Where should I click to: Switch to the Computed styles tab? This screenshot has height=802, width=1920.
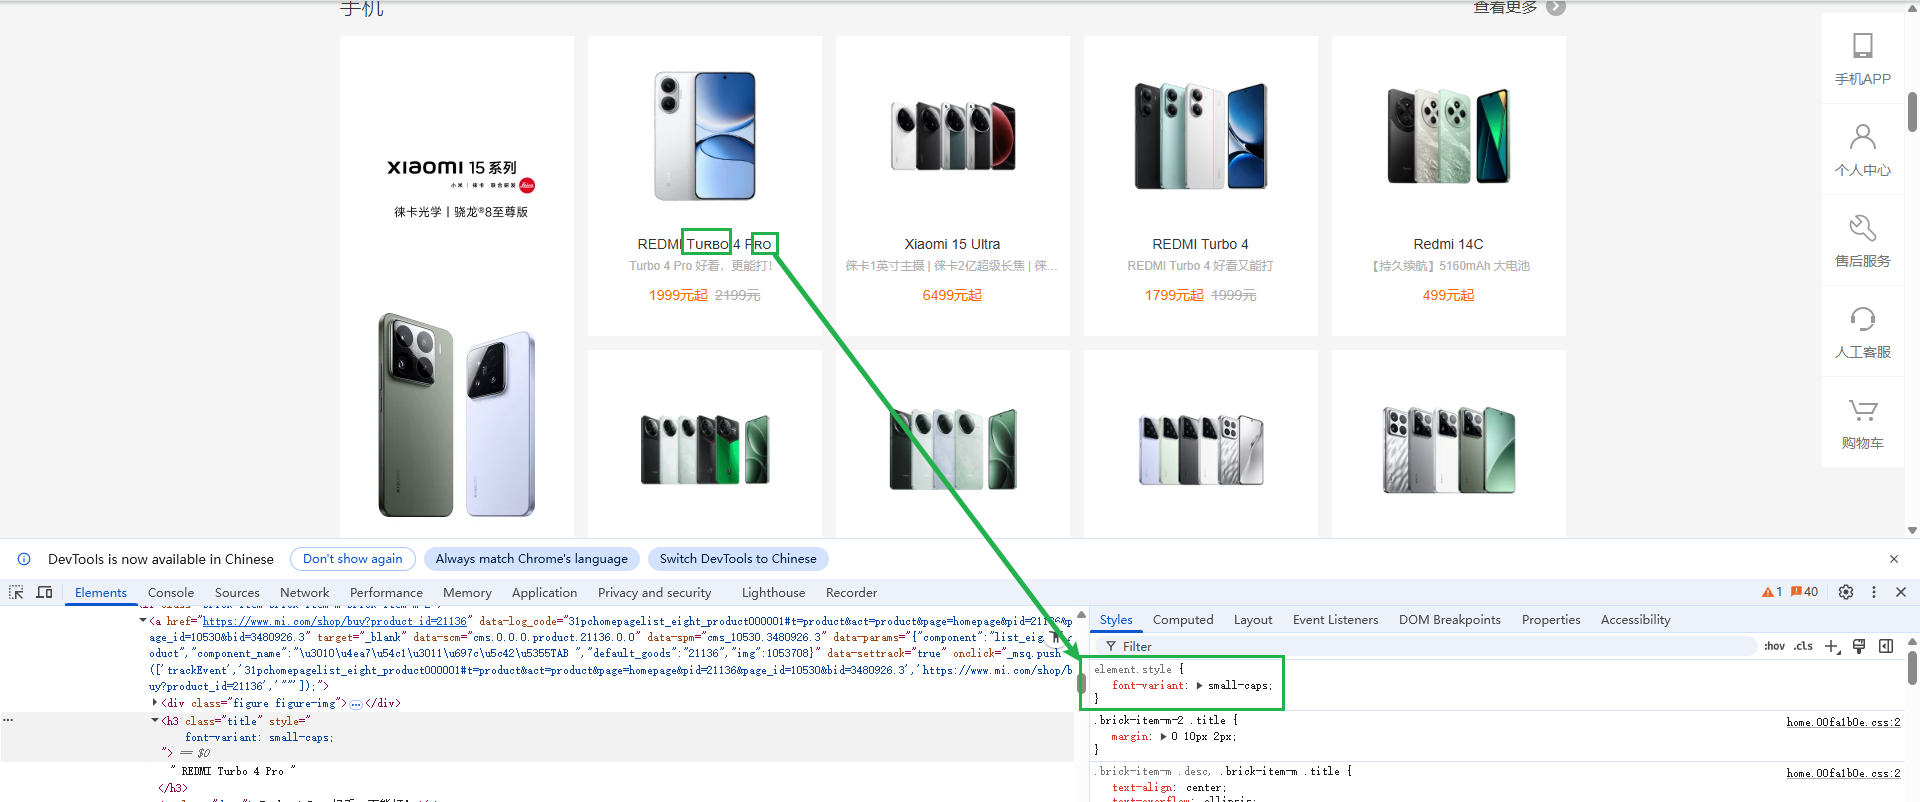[x=1183, y=620]
